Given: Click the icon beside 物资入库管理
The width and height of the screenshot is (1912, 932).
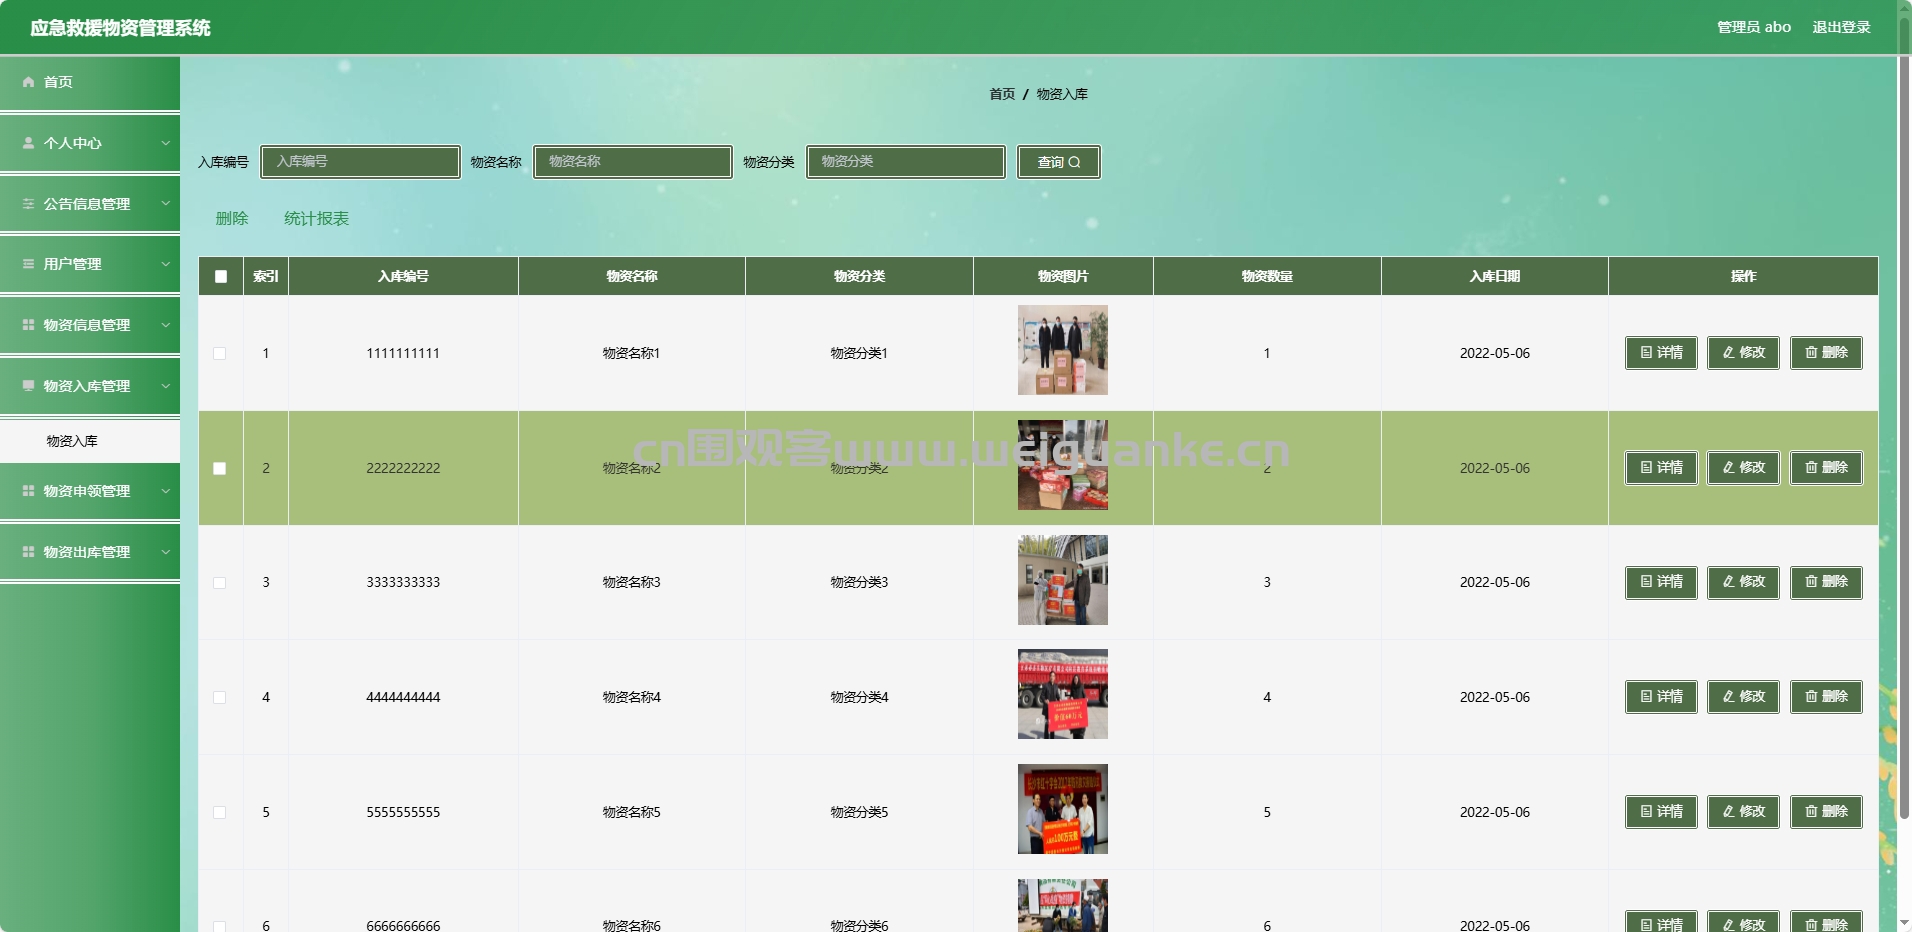Looking at the screenshot, I should coord(28,386).
